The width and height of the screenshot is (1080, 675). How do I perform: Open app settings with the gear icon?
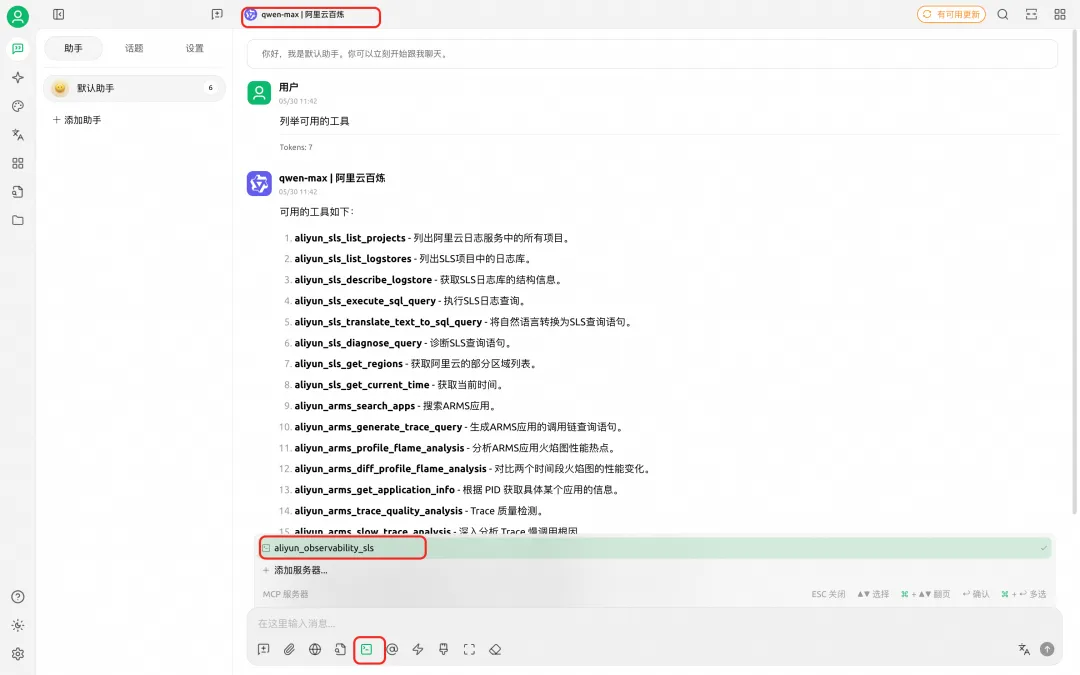click(17, 654)
